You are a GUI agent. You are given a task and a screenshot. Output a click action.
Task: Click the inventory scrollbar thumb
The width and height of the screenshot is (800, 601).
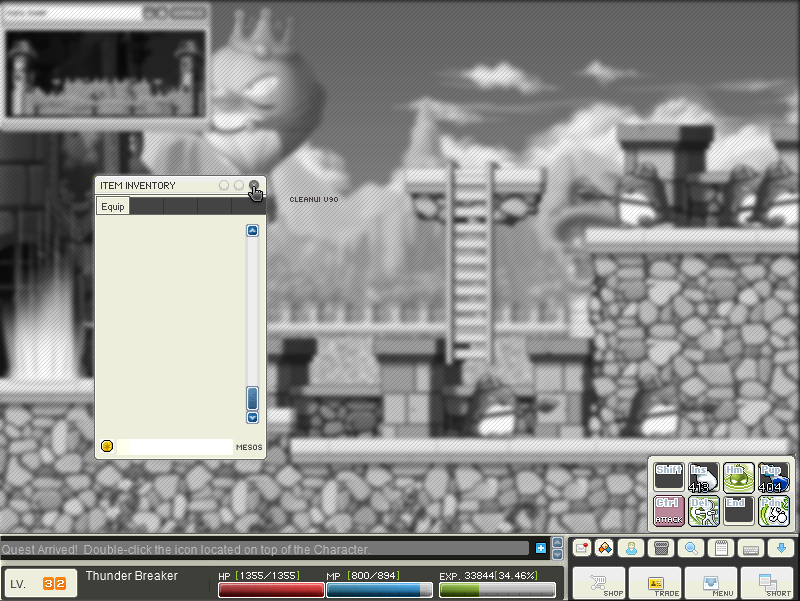point(253,398)
